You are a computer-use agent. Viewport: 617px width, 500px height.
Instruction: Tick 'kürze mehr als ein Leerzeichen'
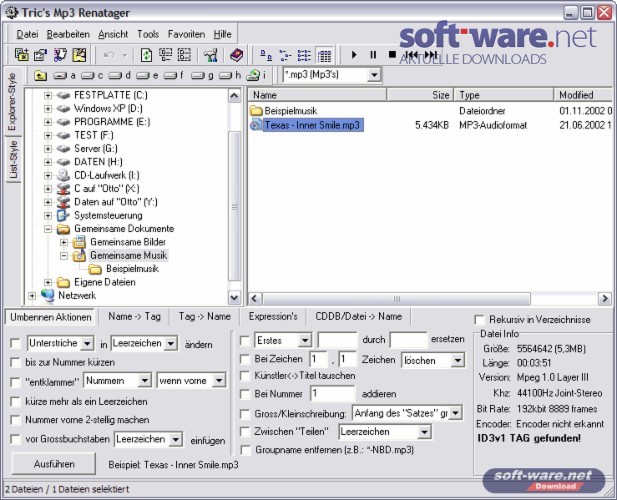pos(15,401)
